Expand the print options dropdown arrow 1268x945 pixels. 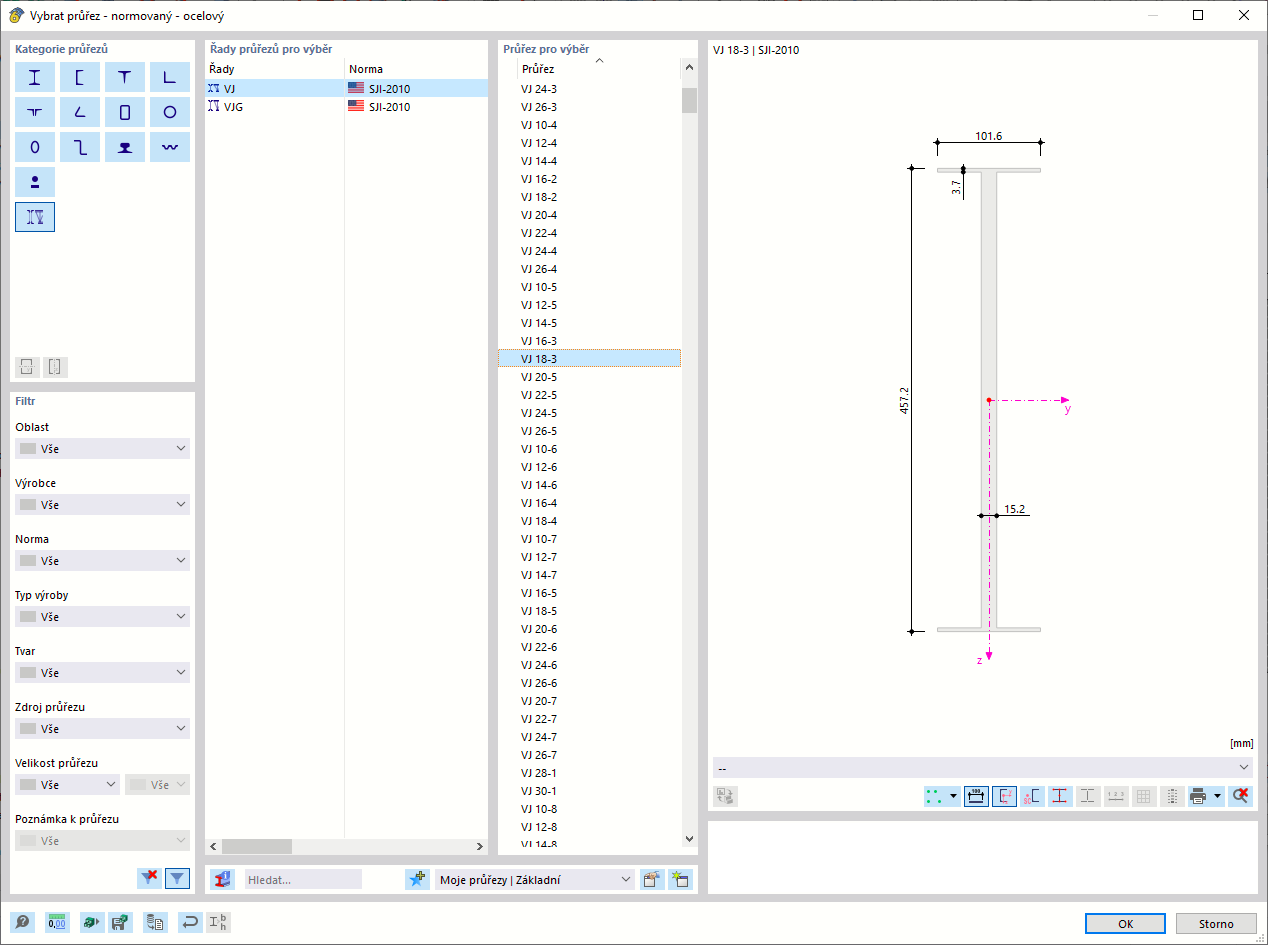point(1218,797)
